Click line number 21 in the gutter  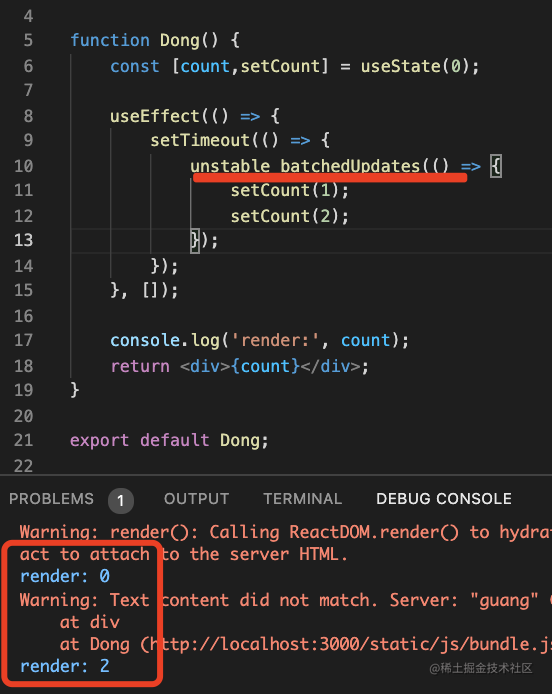click(x=23, y=440)
